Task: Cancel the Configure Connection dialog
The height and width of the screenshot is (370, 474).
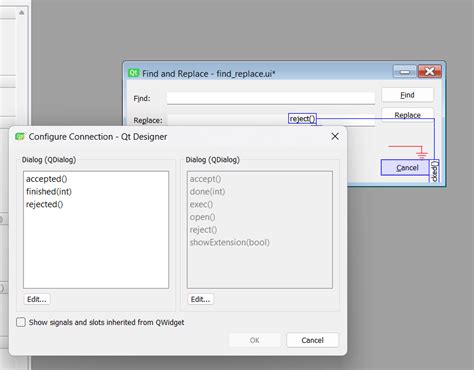Action: pos(312,340)
